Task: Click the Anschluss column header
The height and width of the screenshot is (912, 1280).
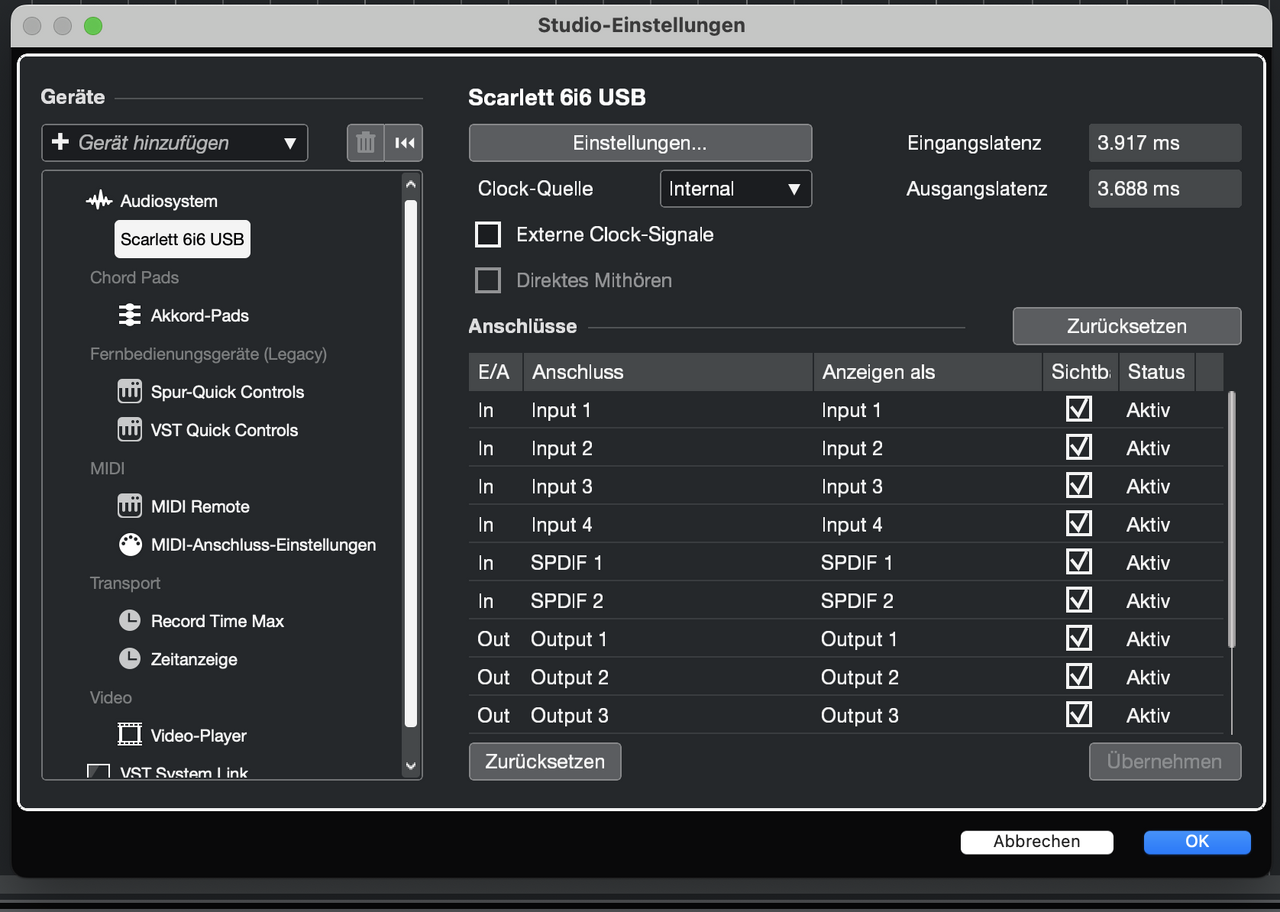Action: (668, 372)
